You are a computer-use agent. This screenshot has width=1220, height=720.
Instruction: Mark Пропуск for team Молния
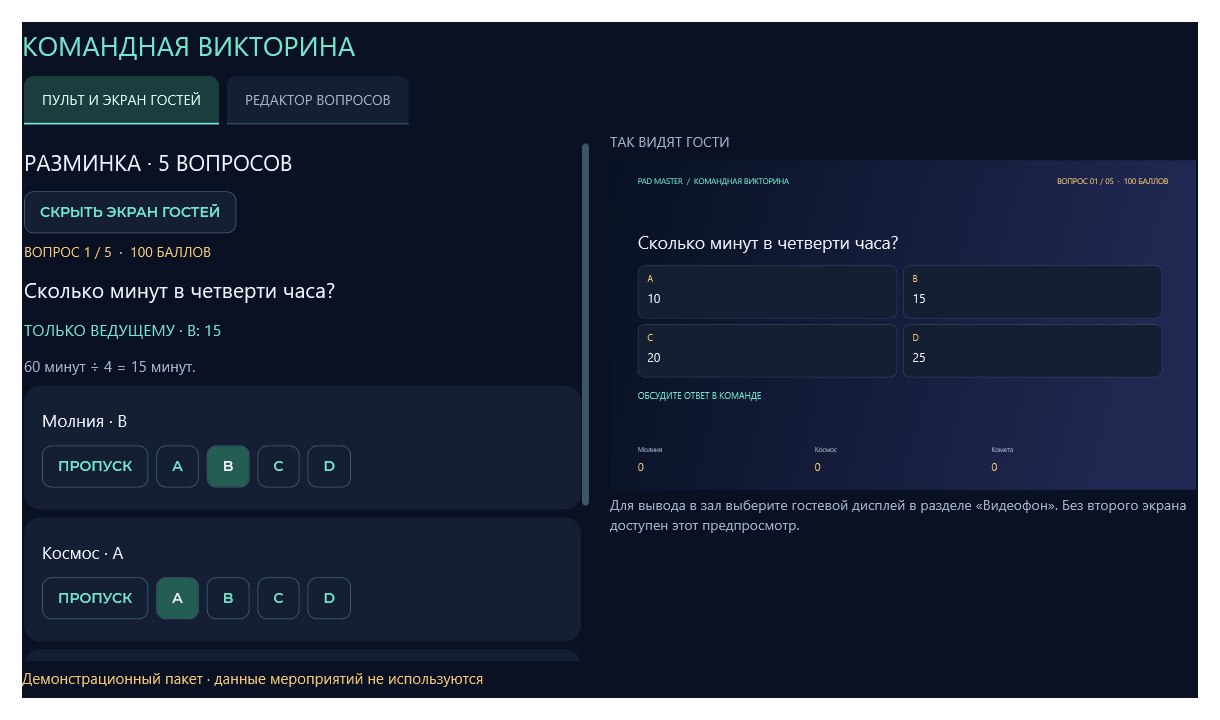pos(95,466)
